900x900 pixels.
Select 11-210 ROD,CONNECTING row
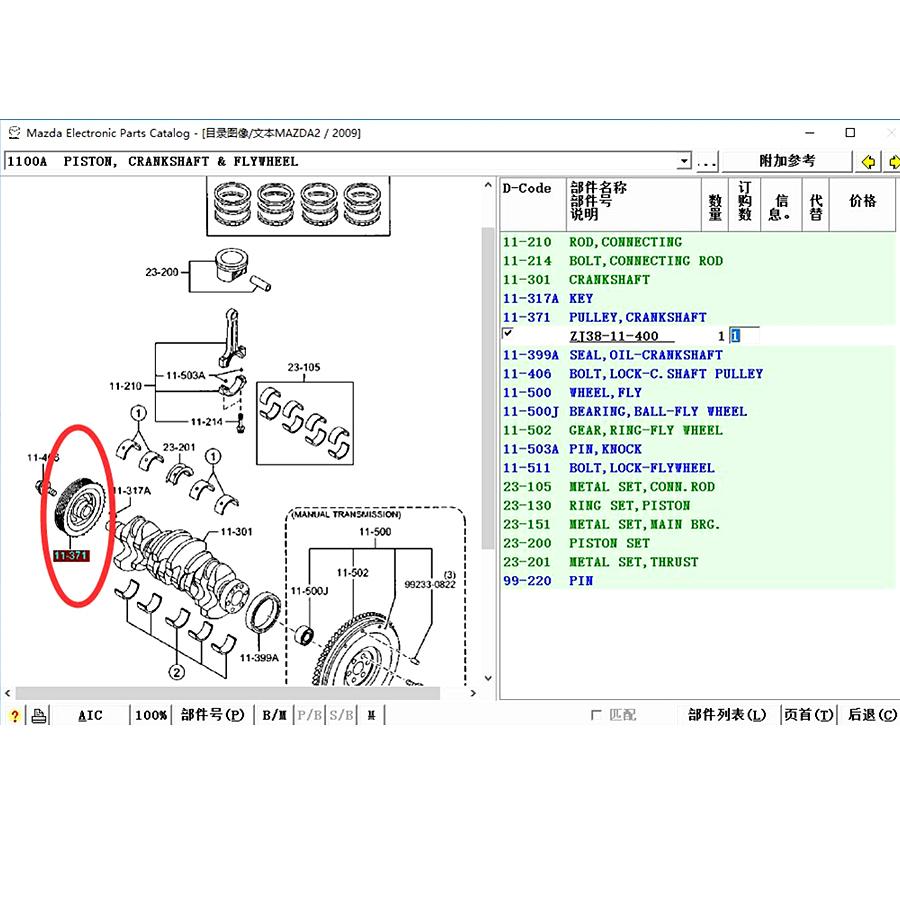pyautogui.click(x=698, y=242)
